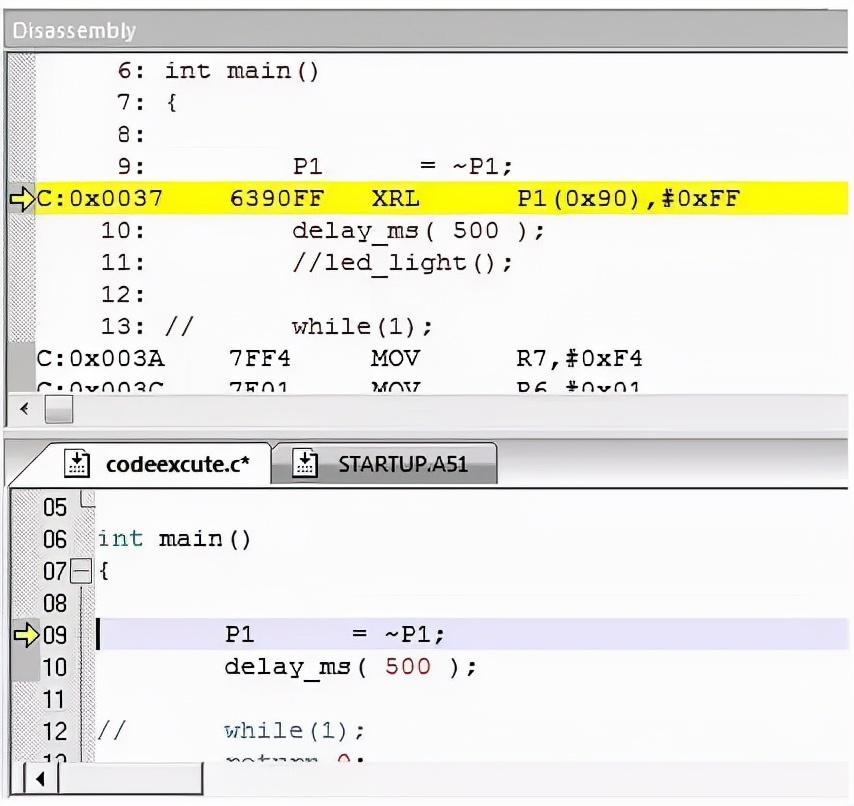Click the file icon on STARTUP.A51 tab
The height and width of the screenshot is (806, 854).
click(x=307, y=464)
